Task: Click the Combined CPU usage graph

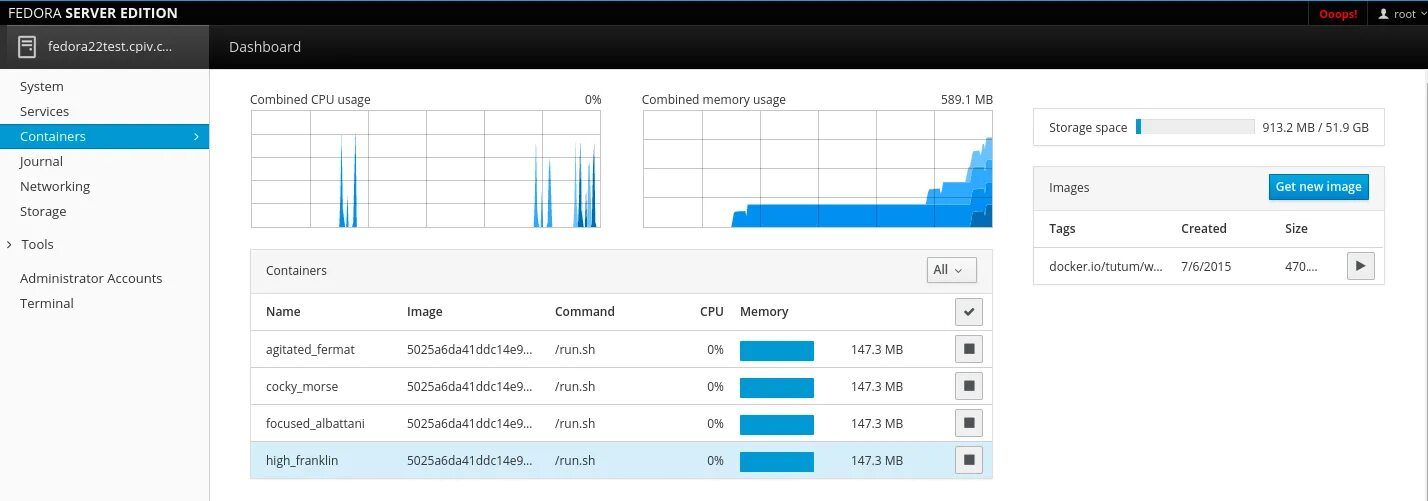Action: 425,168
